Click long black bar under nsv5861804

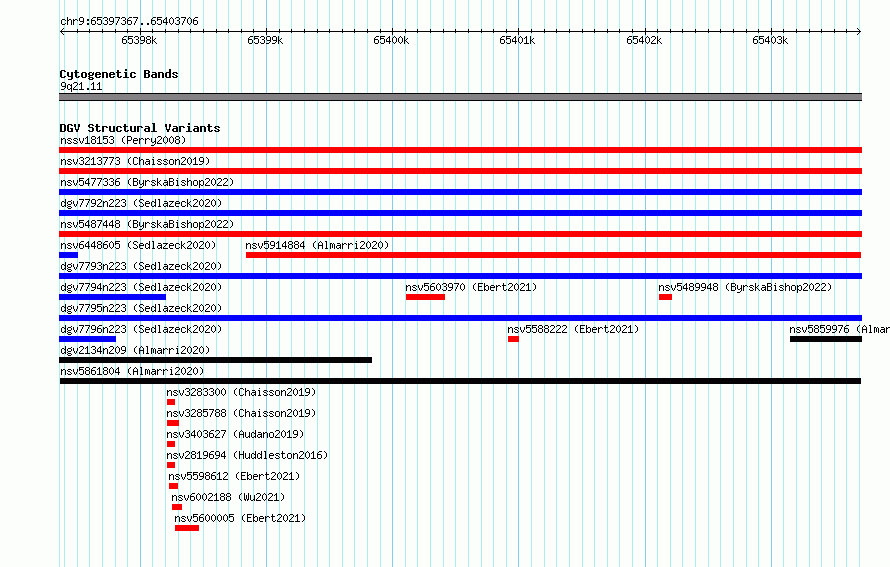tap(460, 381)
